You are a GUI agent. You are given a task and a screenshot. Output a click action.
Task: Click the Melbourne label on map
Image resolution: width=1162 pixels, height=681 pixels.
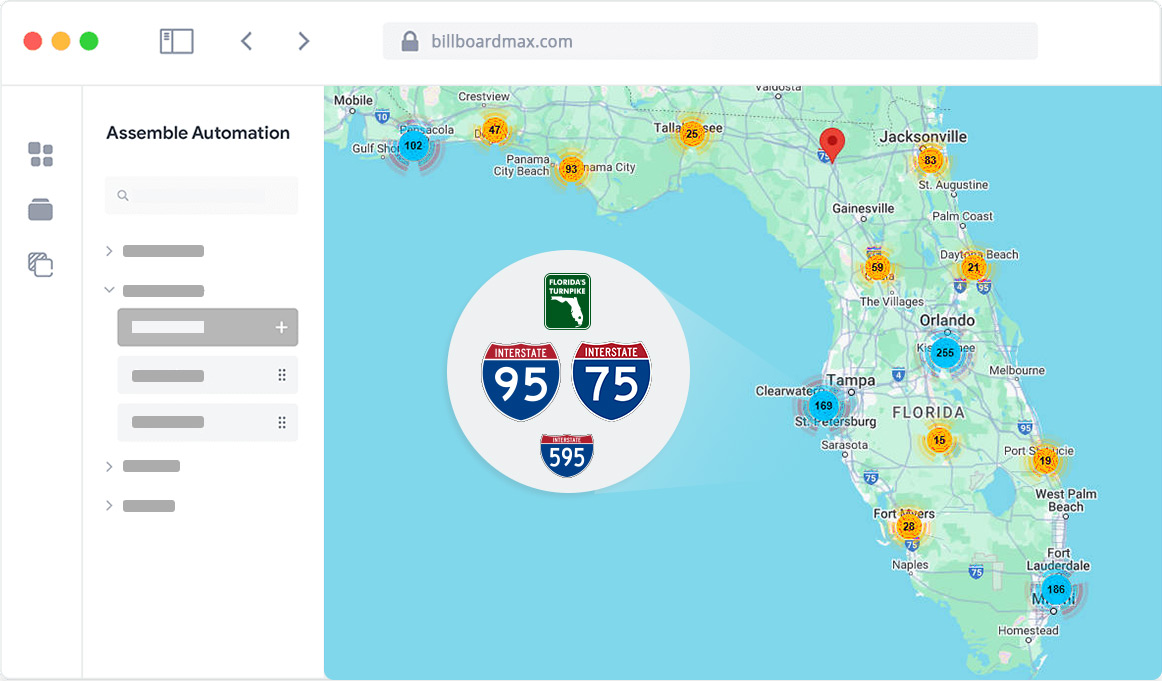pos(1017,370)
